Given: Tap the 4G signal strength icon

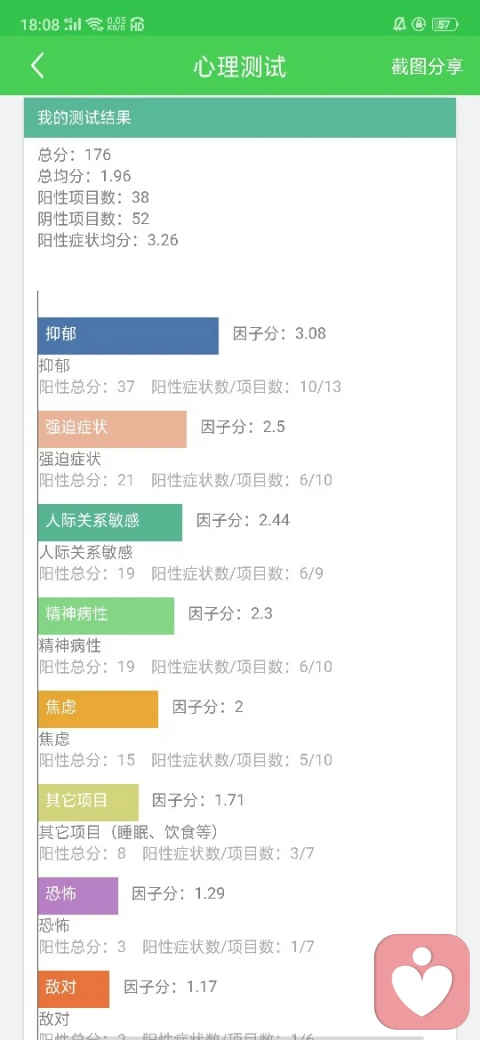Looking at the screenshot, I should click(73, 25).
